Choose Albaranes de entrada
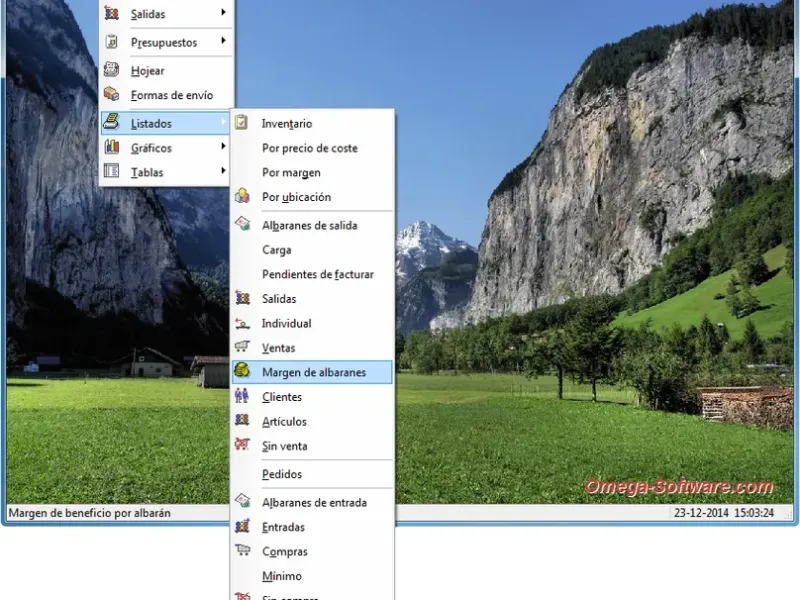The width and height of the screenshot is (800, 600). (x=312, y=503)
